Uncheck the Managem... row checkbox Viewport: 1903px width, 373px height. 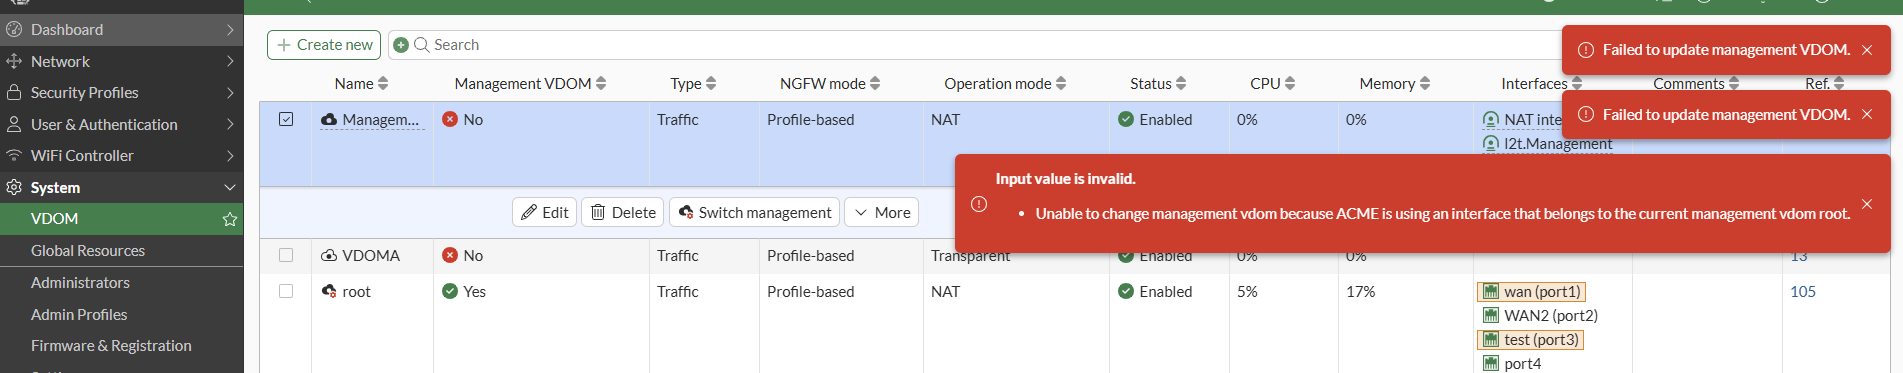286,119
